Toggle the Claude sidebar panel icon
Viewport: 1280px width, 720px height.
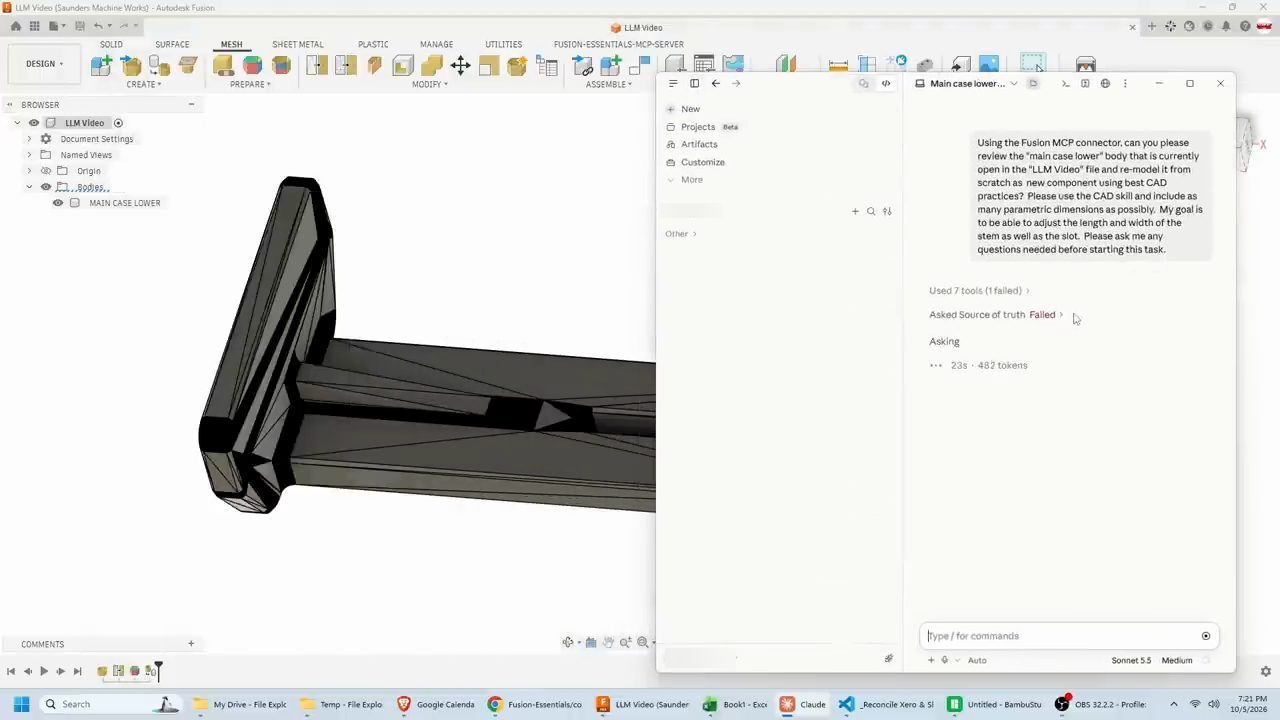[x=694, y=83]
